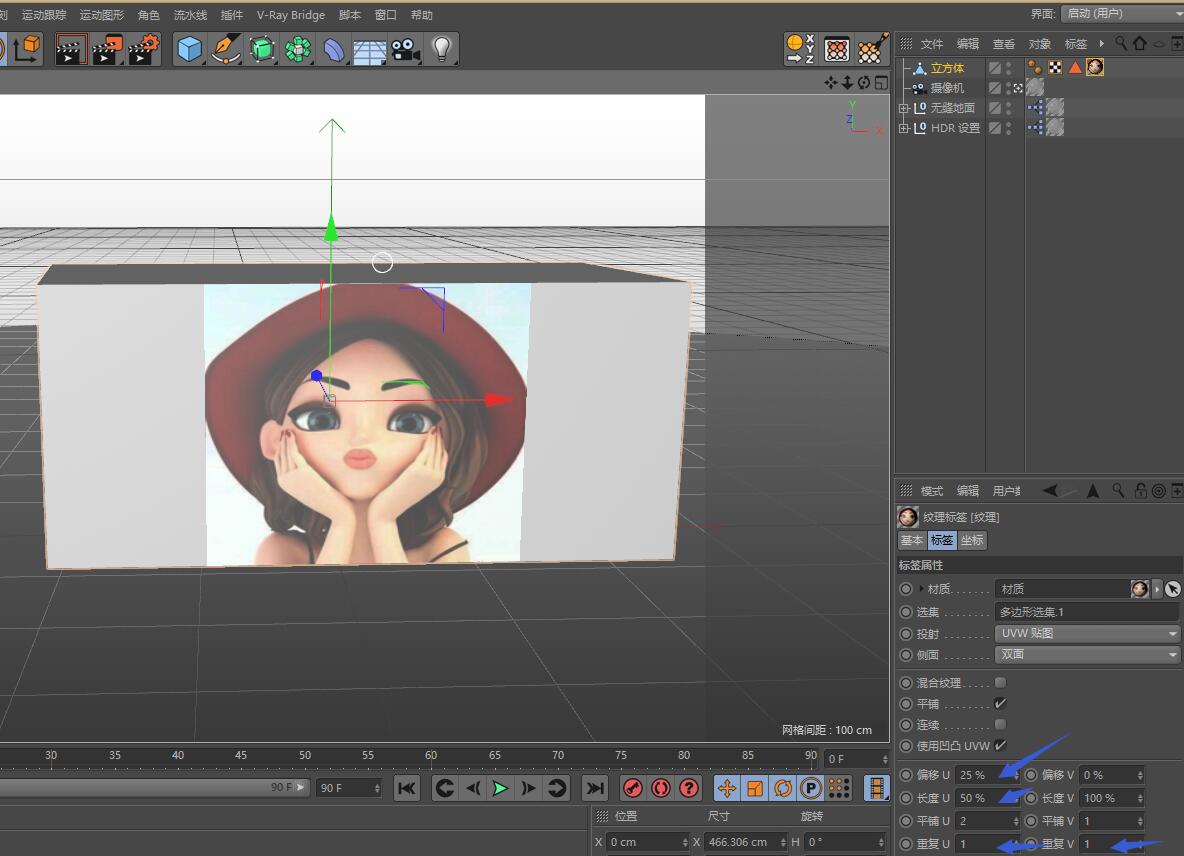Add a cube primitive object
Viewport: 1184px width, 856px height.
(189, 49)
